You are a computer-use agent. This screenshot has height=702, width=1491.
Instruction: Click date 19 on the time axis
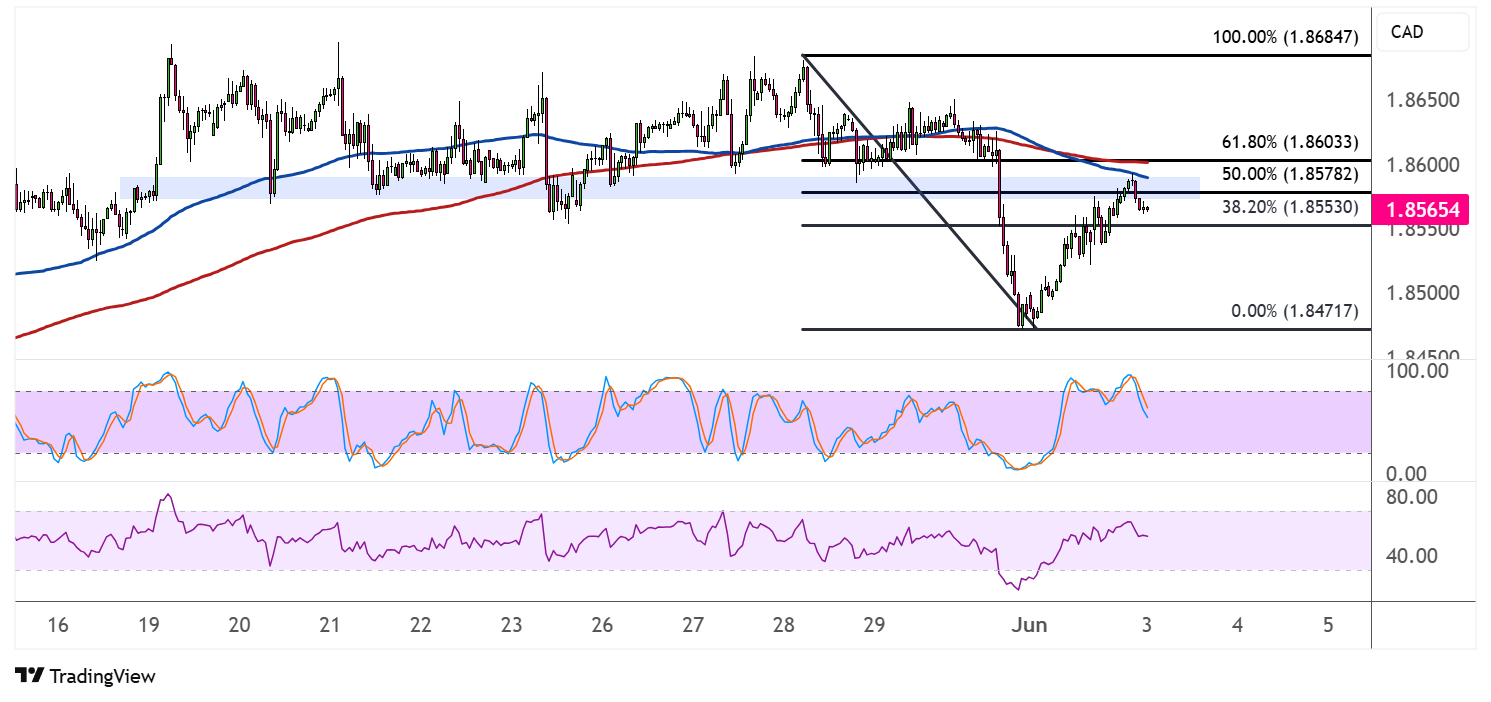tap(148, 626)
